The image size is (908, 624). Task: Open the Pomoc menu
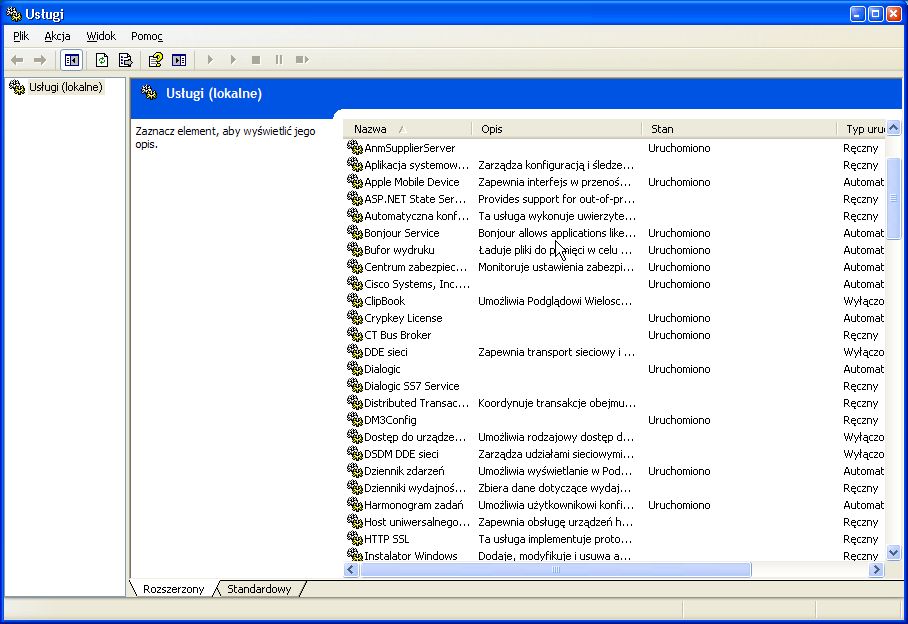point(147,36)
